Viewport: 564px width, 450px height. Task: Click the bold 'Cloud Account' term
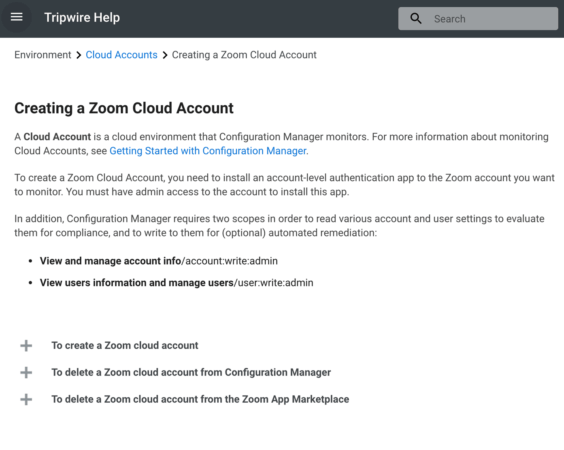pyautogui.click(x=57, y=137)
